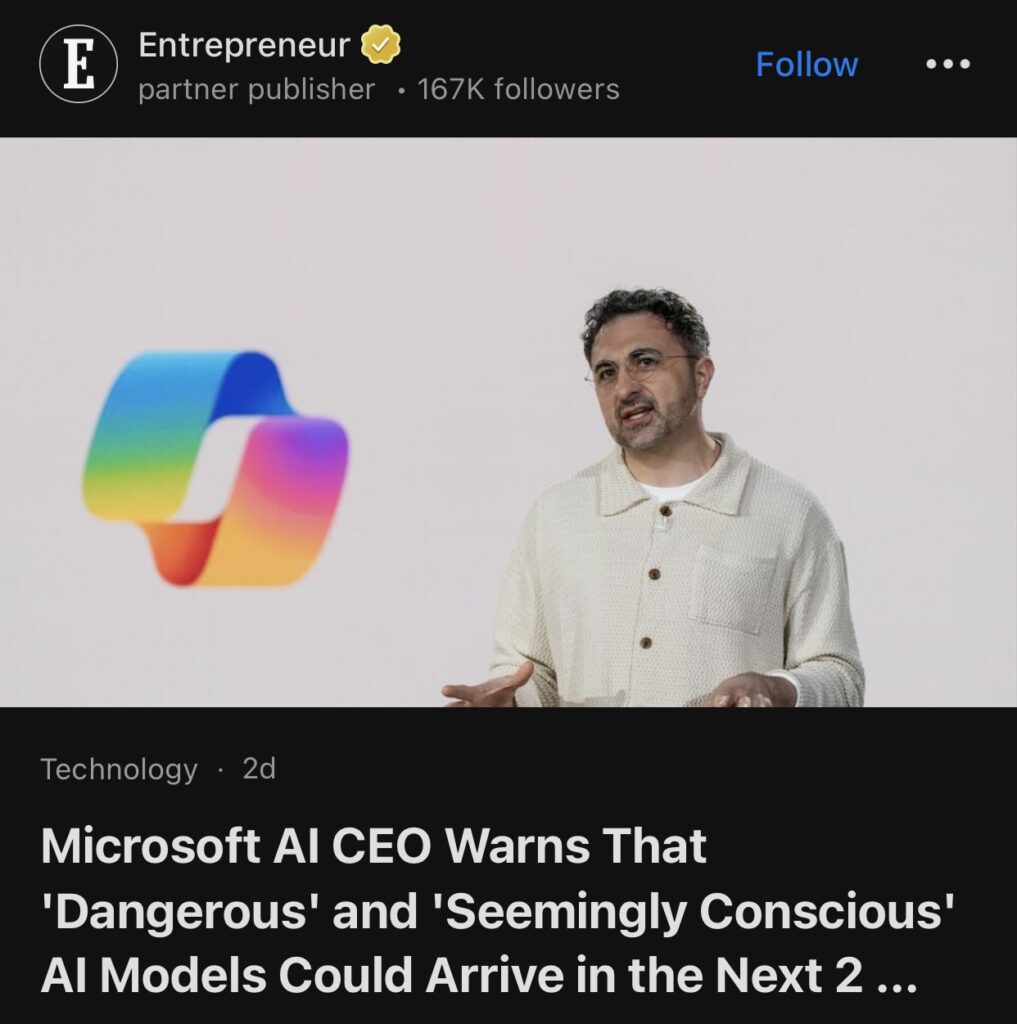View the 167K followers count
This screenshot has width=1017, height=1024.
click(518, 89)
